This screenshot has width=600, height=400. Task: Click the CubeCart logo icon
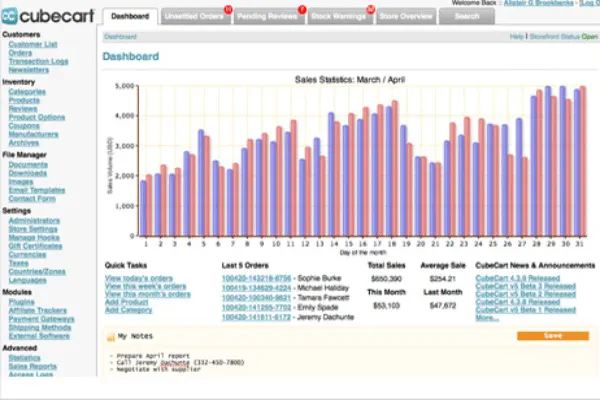click(13, 17)
